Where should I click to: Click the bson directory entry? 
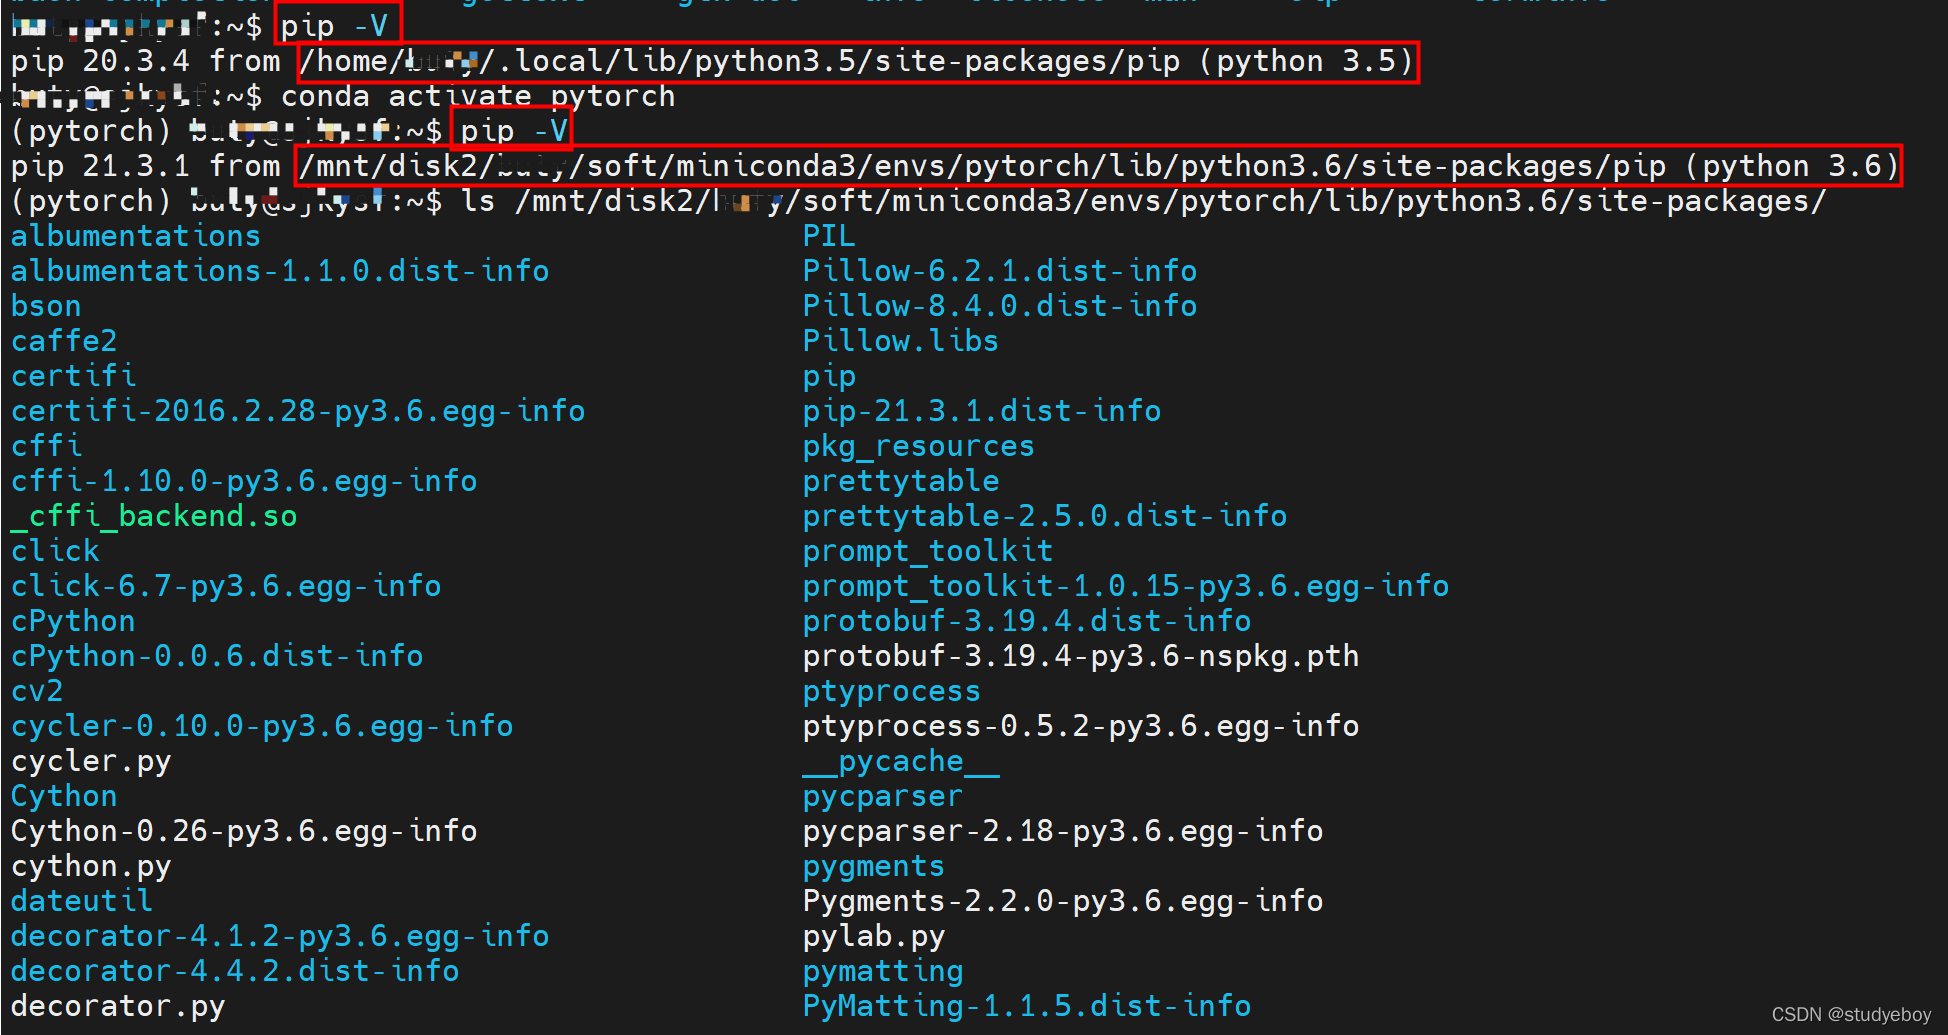point(46,306)
